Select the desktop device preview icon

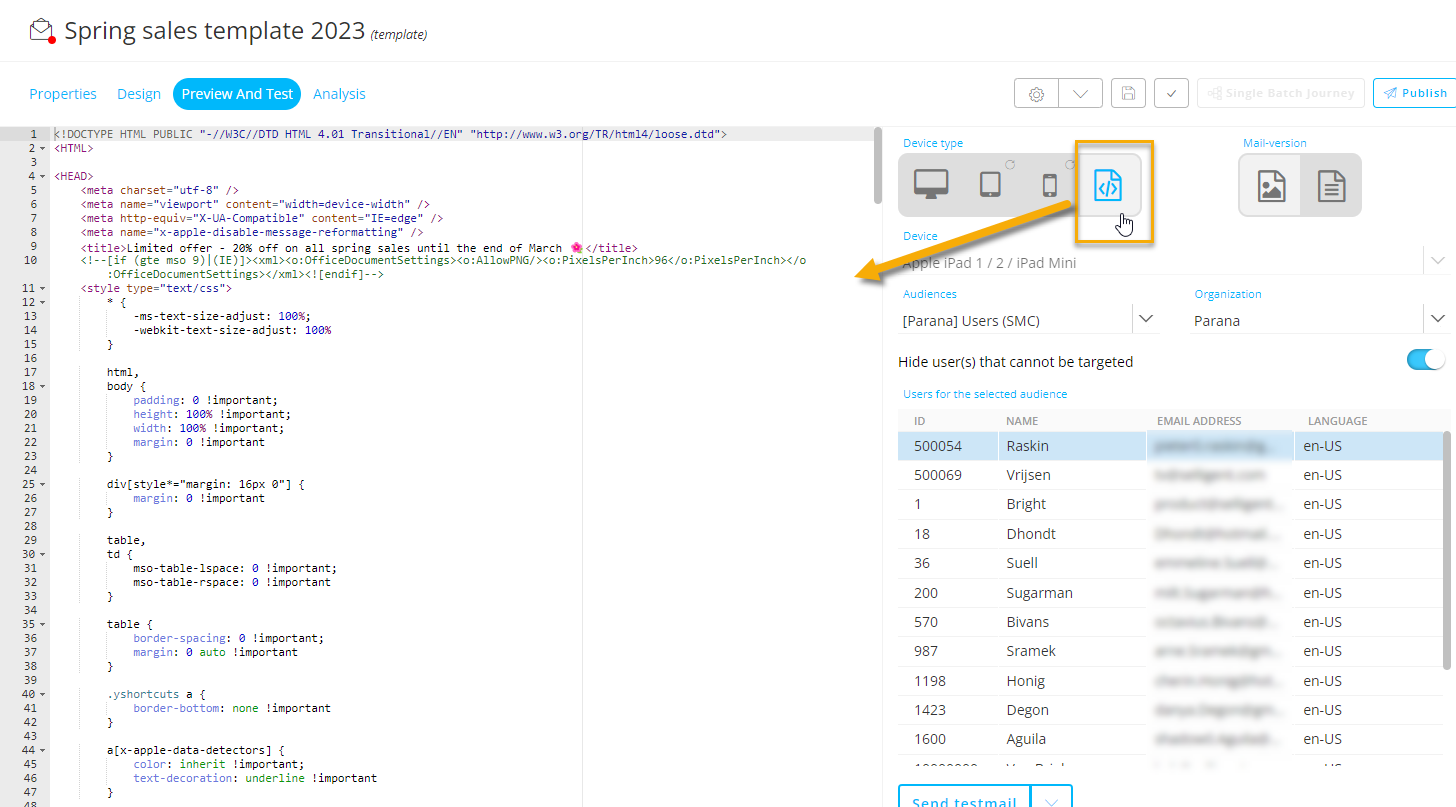(x=931, y=185)
